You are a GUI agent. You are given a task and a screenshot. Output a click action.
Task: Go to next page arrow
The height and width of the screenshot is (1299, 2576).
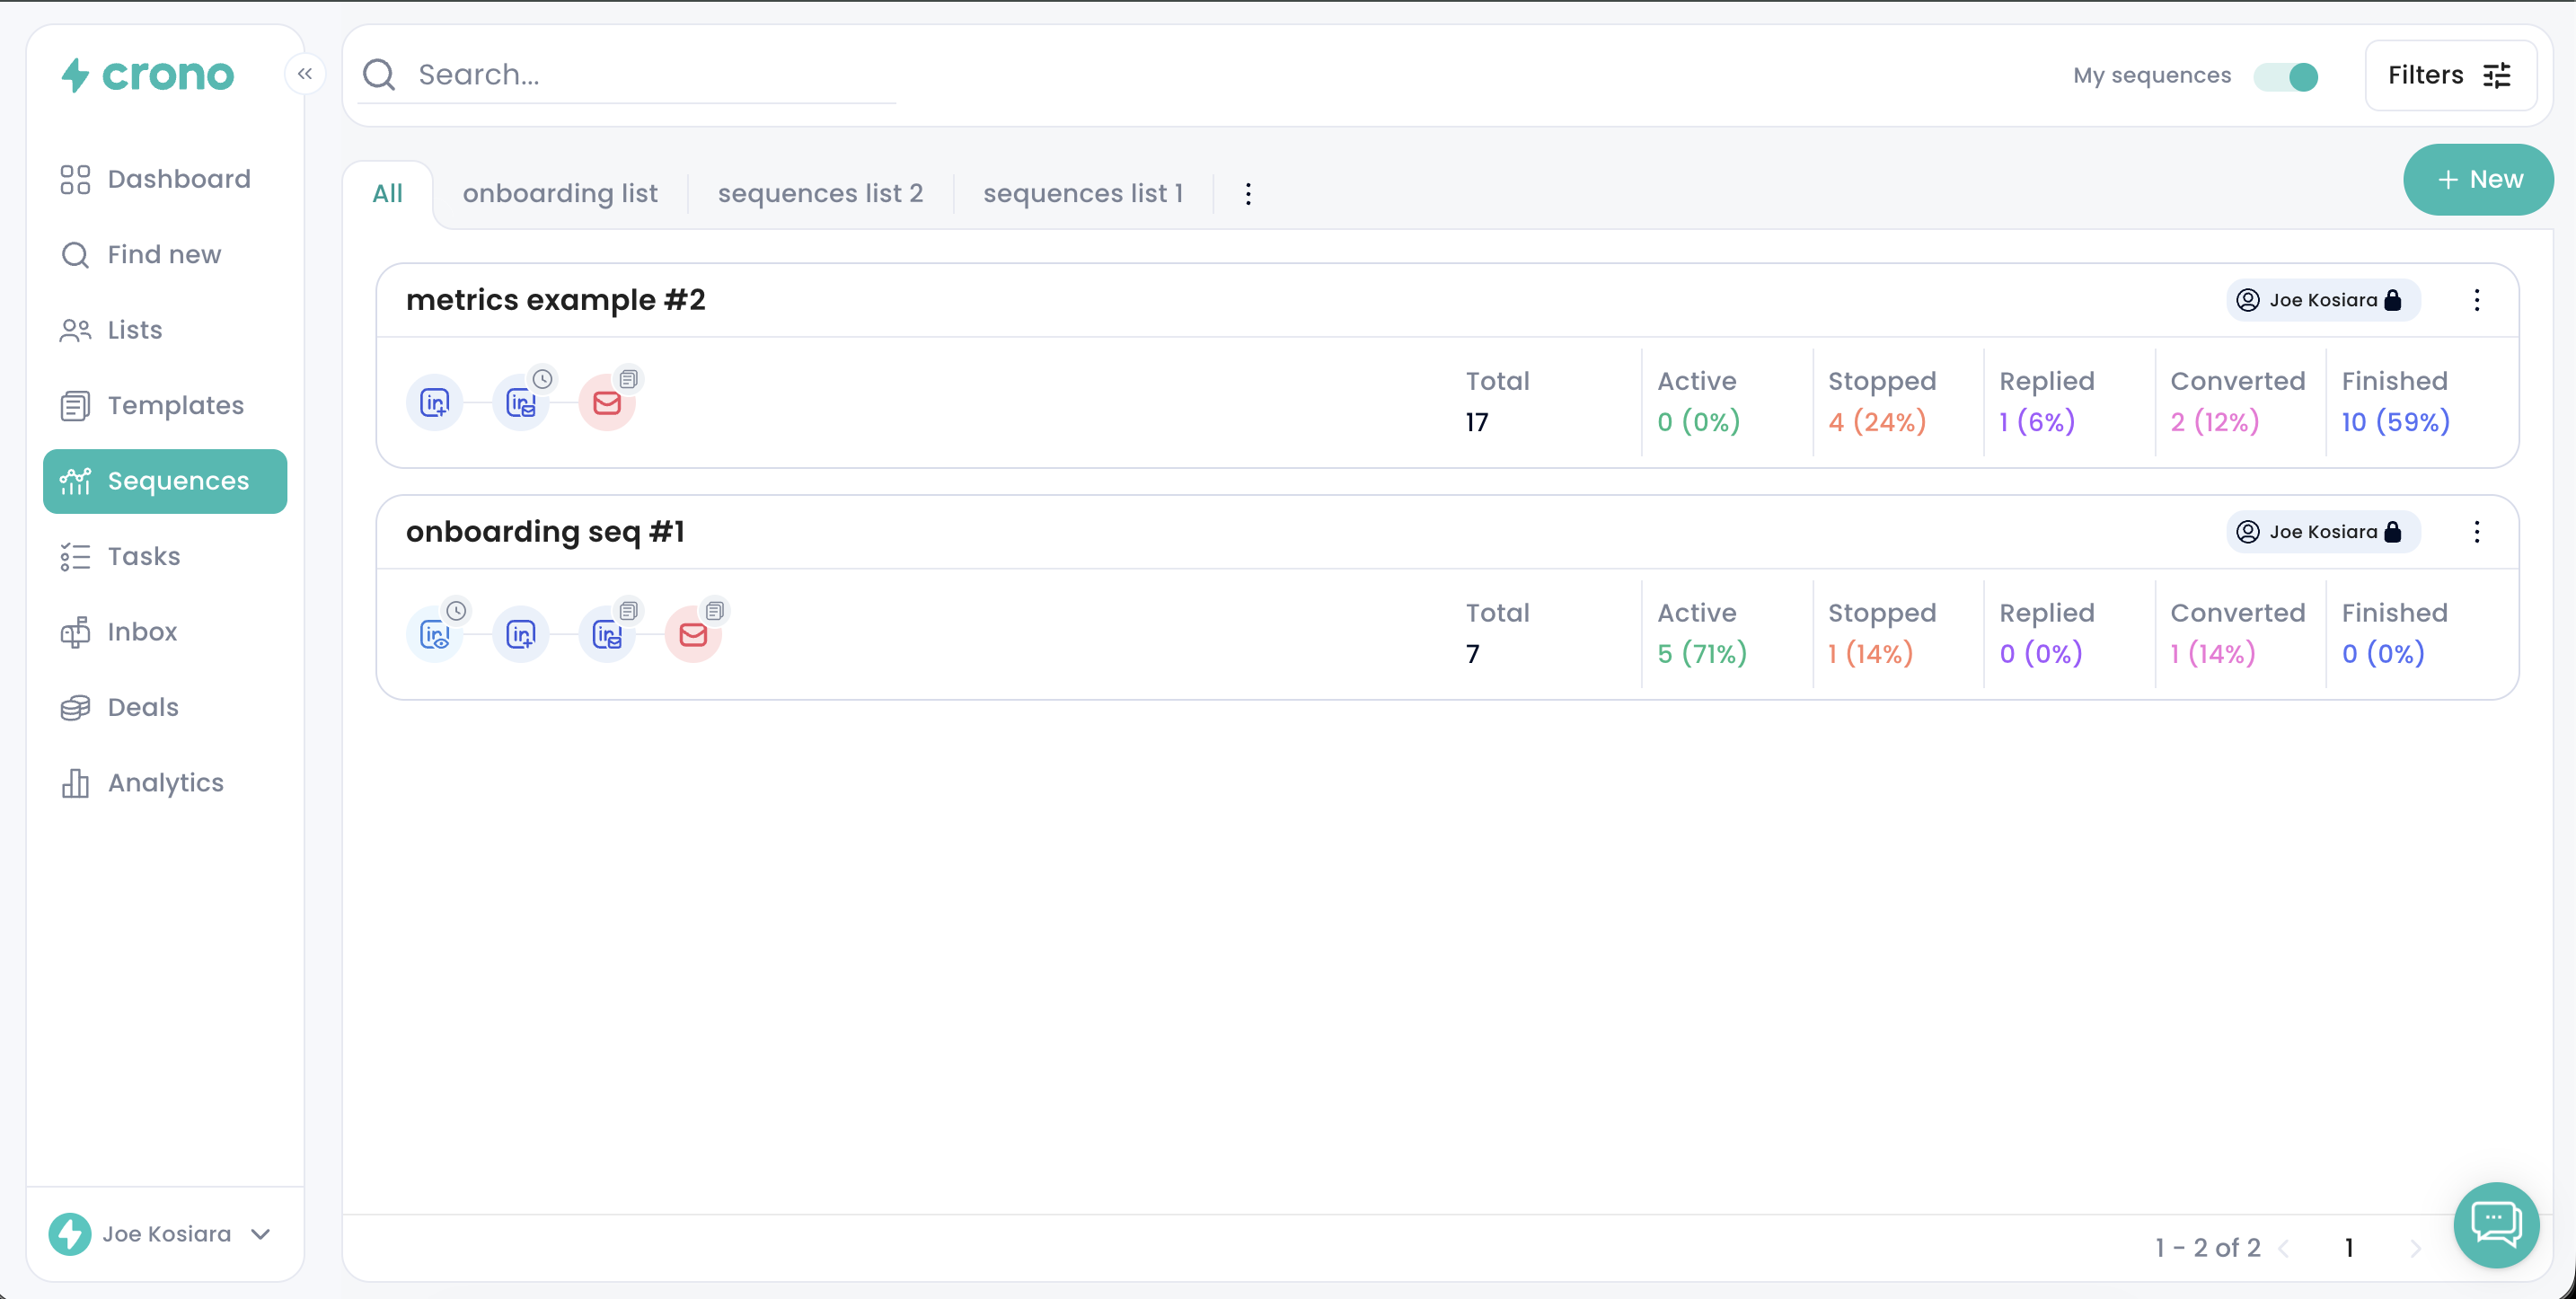tap(2415, 1248)
